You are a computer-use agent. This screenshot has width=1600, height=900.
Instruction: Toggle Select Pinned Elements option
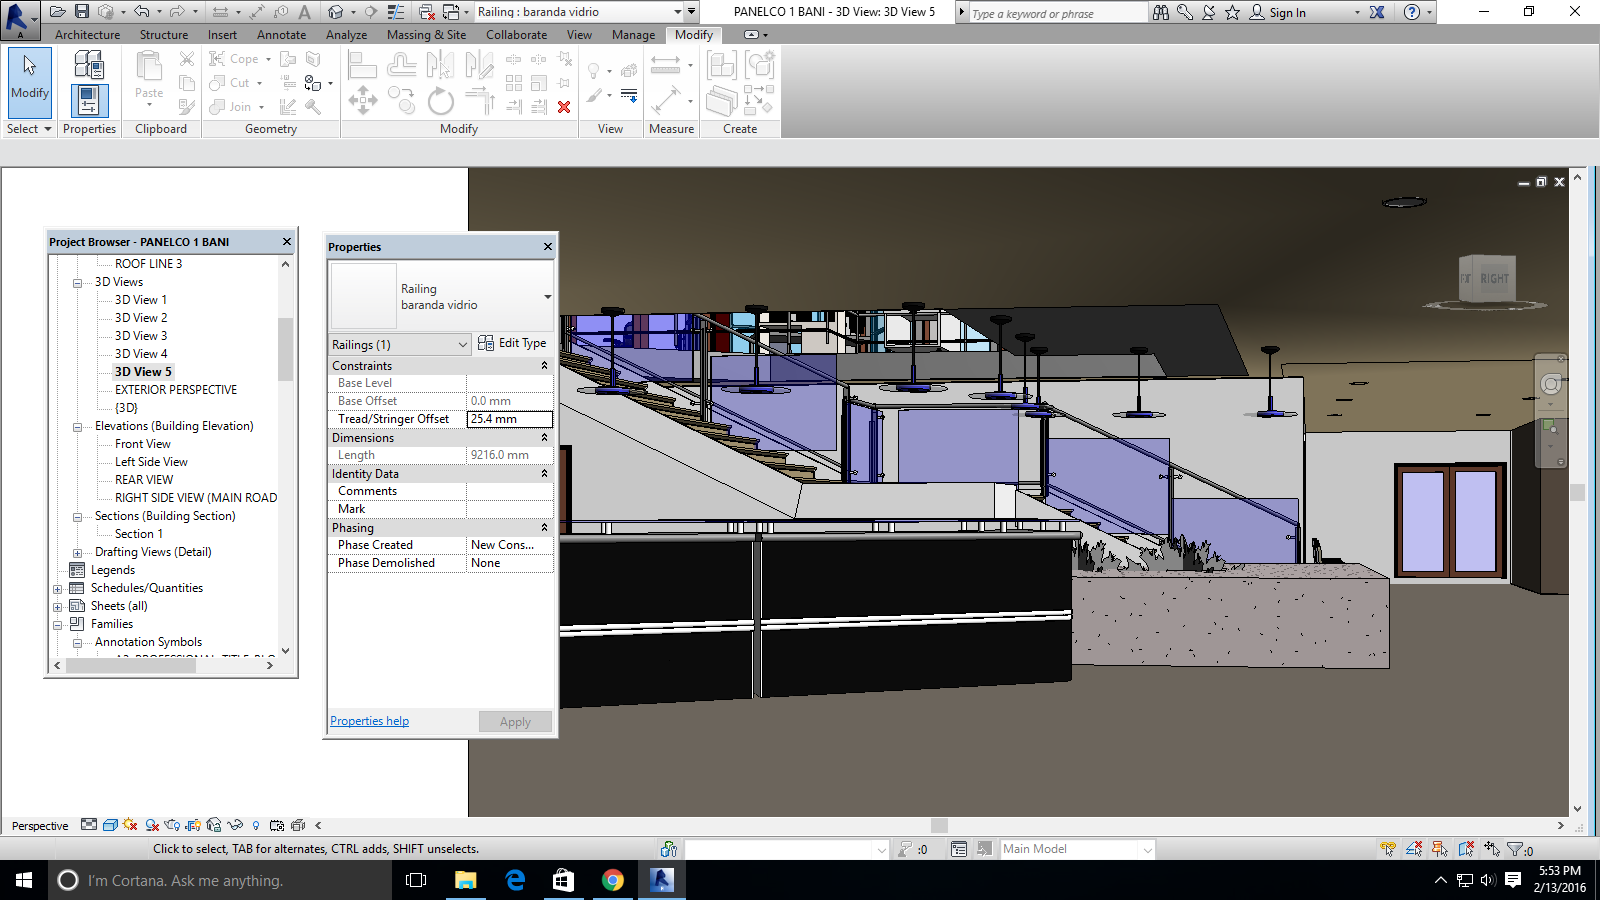1440,849
